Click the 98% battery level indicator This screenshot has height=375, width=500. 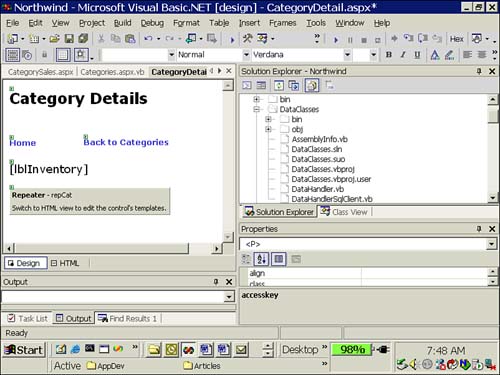(351, 349)
